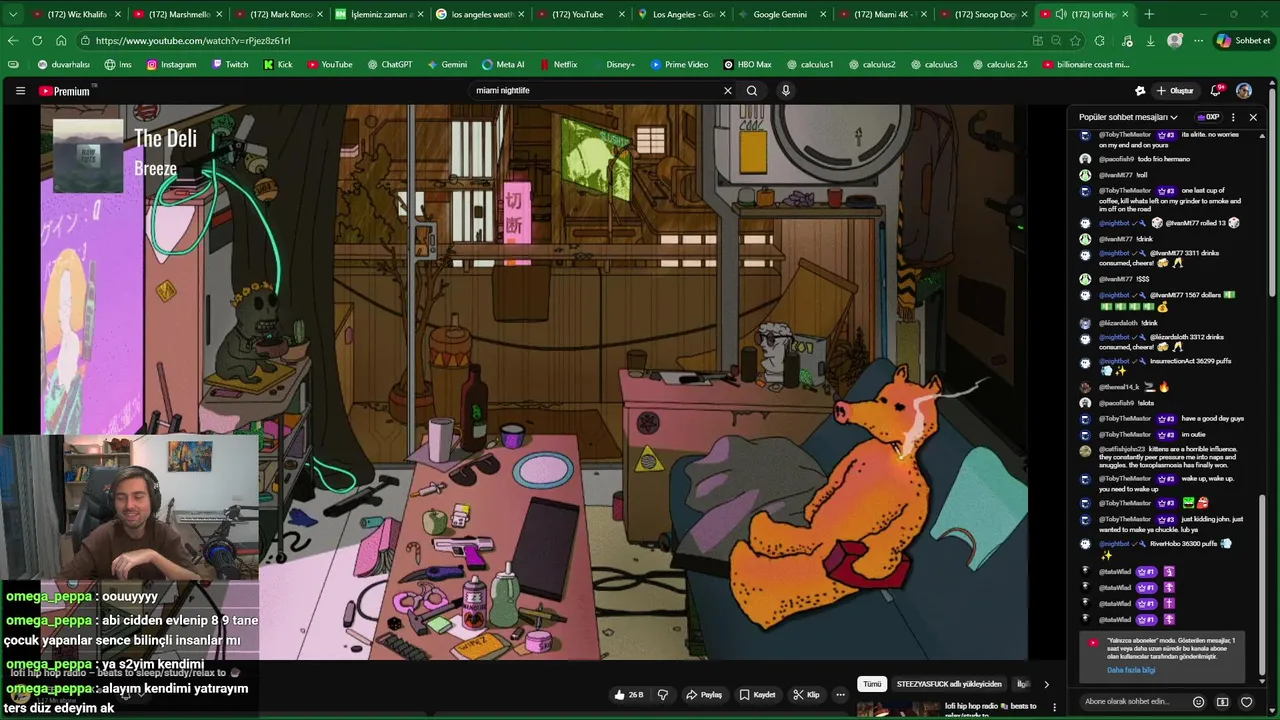Open browser extensions puzzle icon

(x=1100, y=41)
